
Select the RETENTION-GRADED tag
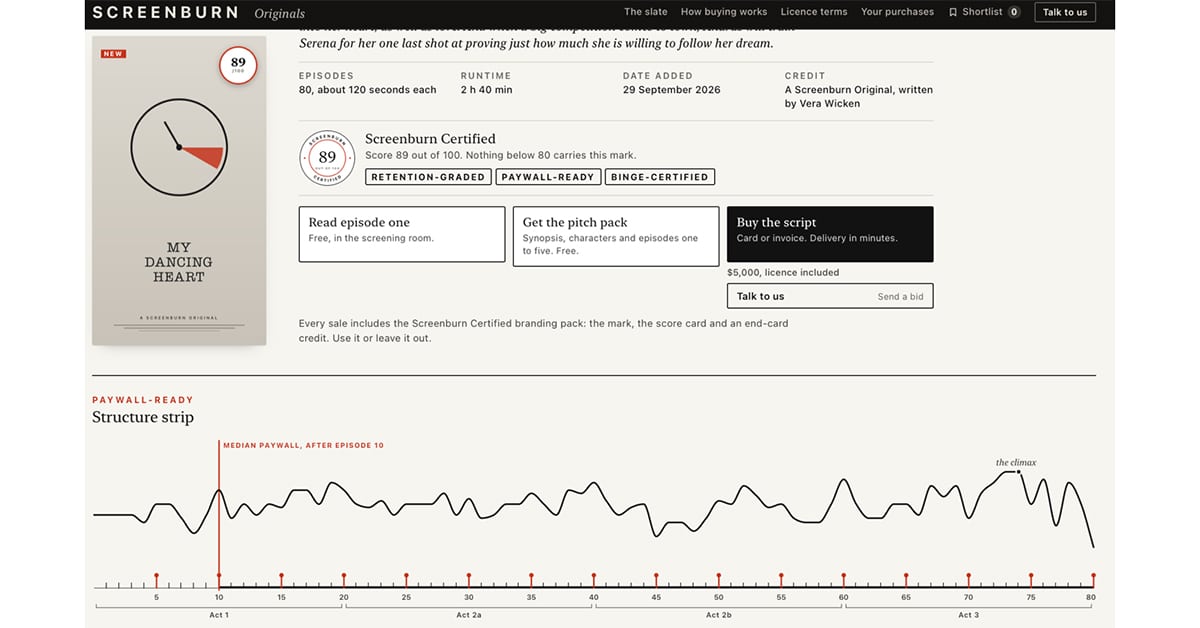(x=428, y=177)
